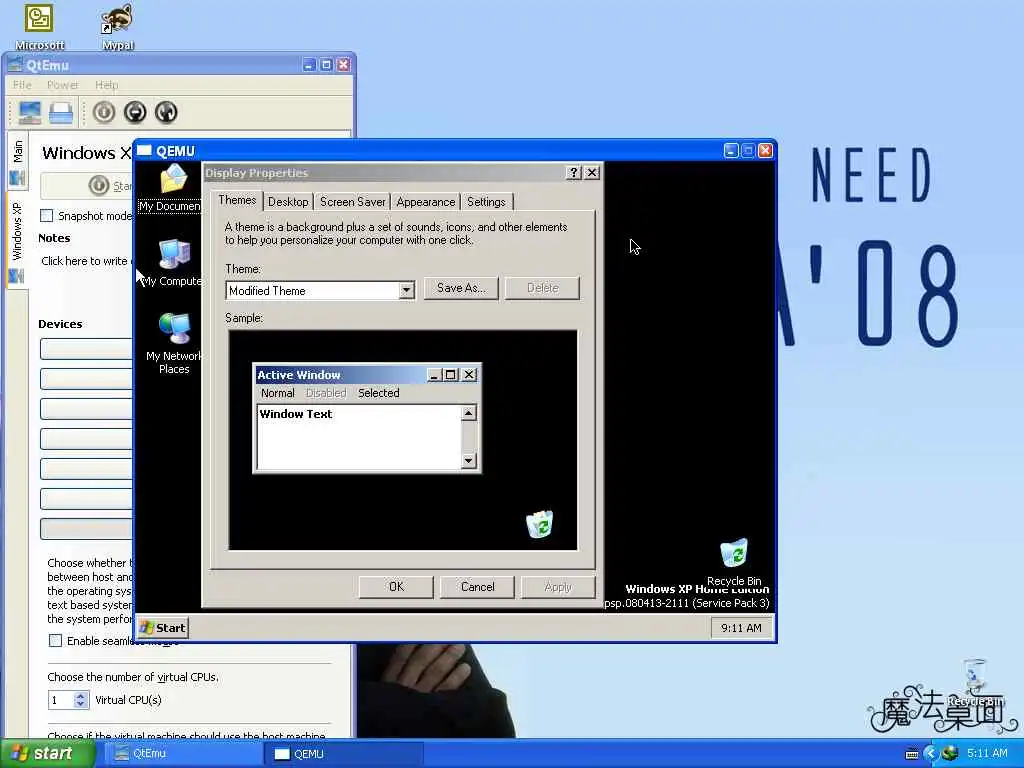Select the Windows XP vertical tab in QtEmu

(x=18, y=240)
